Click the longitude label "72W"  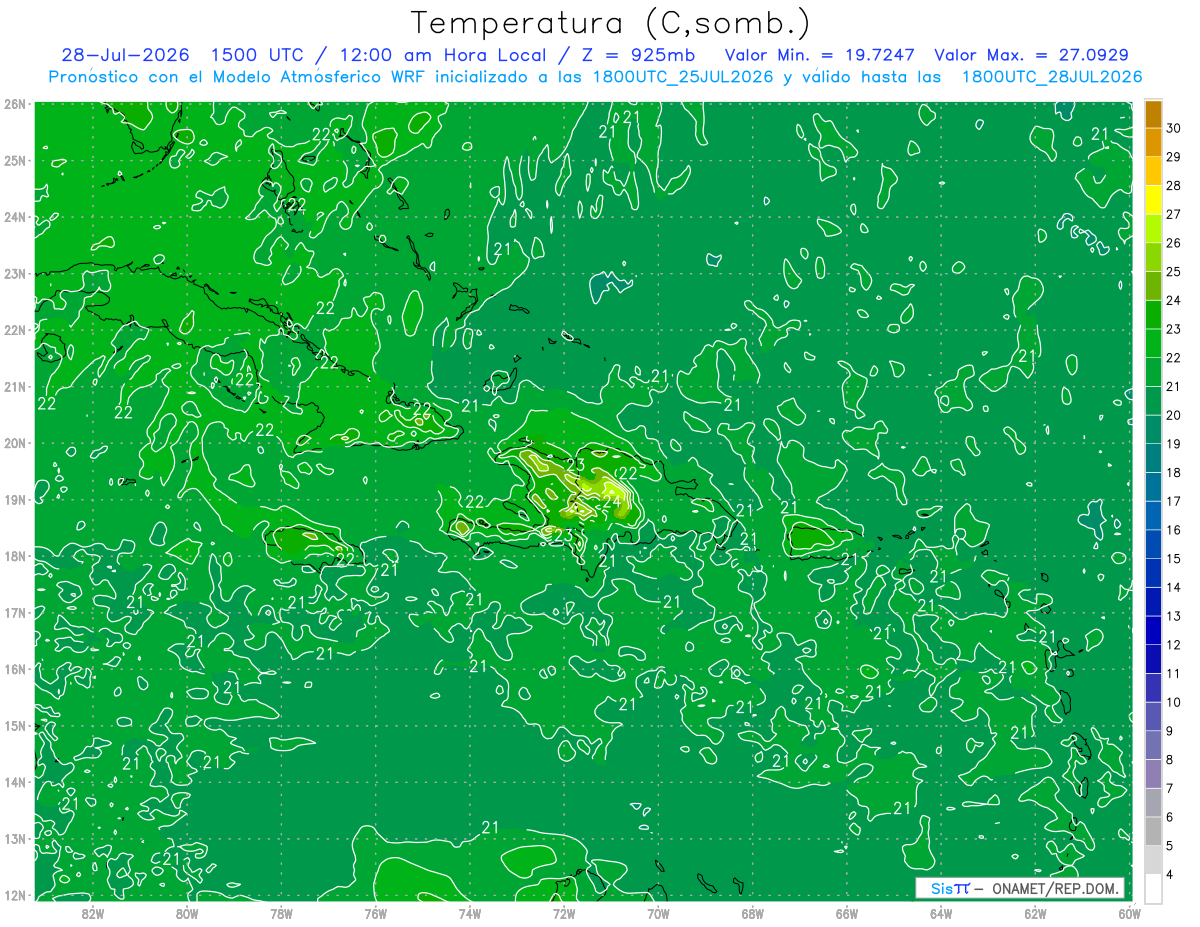coord(564,913)
